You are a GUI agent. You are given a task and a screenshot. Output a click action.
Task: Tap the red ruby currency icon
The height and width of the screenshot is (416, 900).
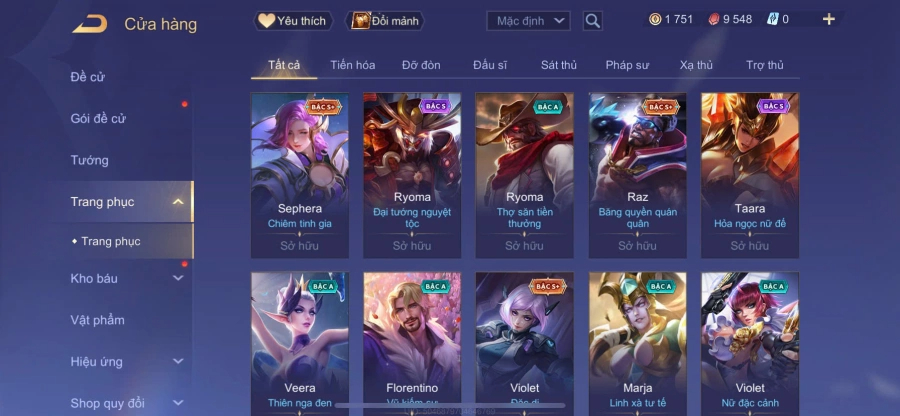click(713, 20)
